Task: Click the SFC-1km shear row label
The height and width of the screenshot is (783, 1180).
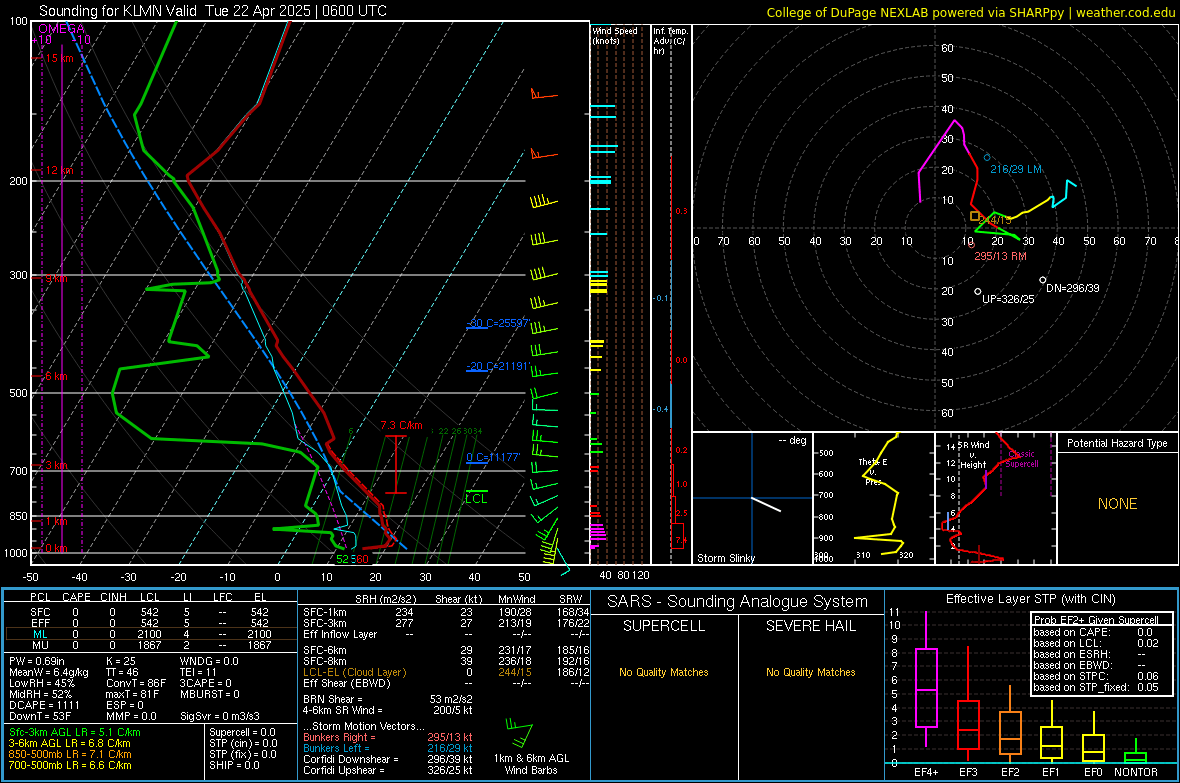Action: [x=324, y=612]
